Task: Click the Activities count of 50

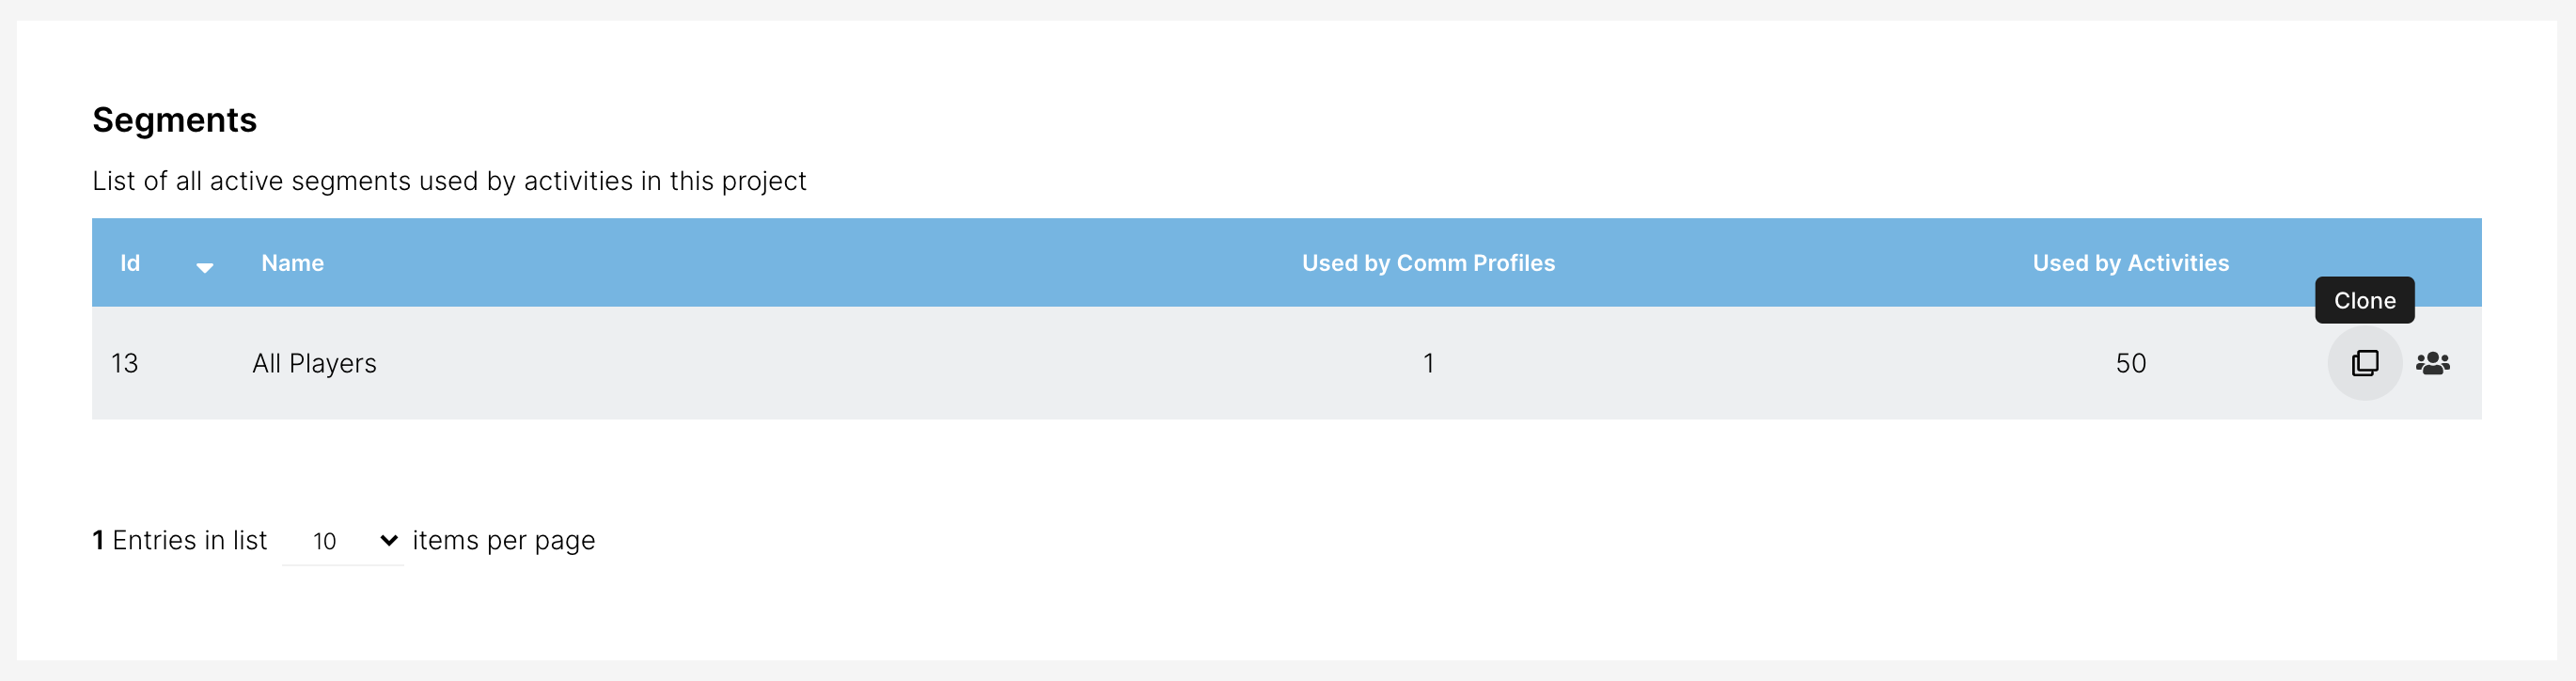Action: click(2130, 363)
